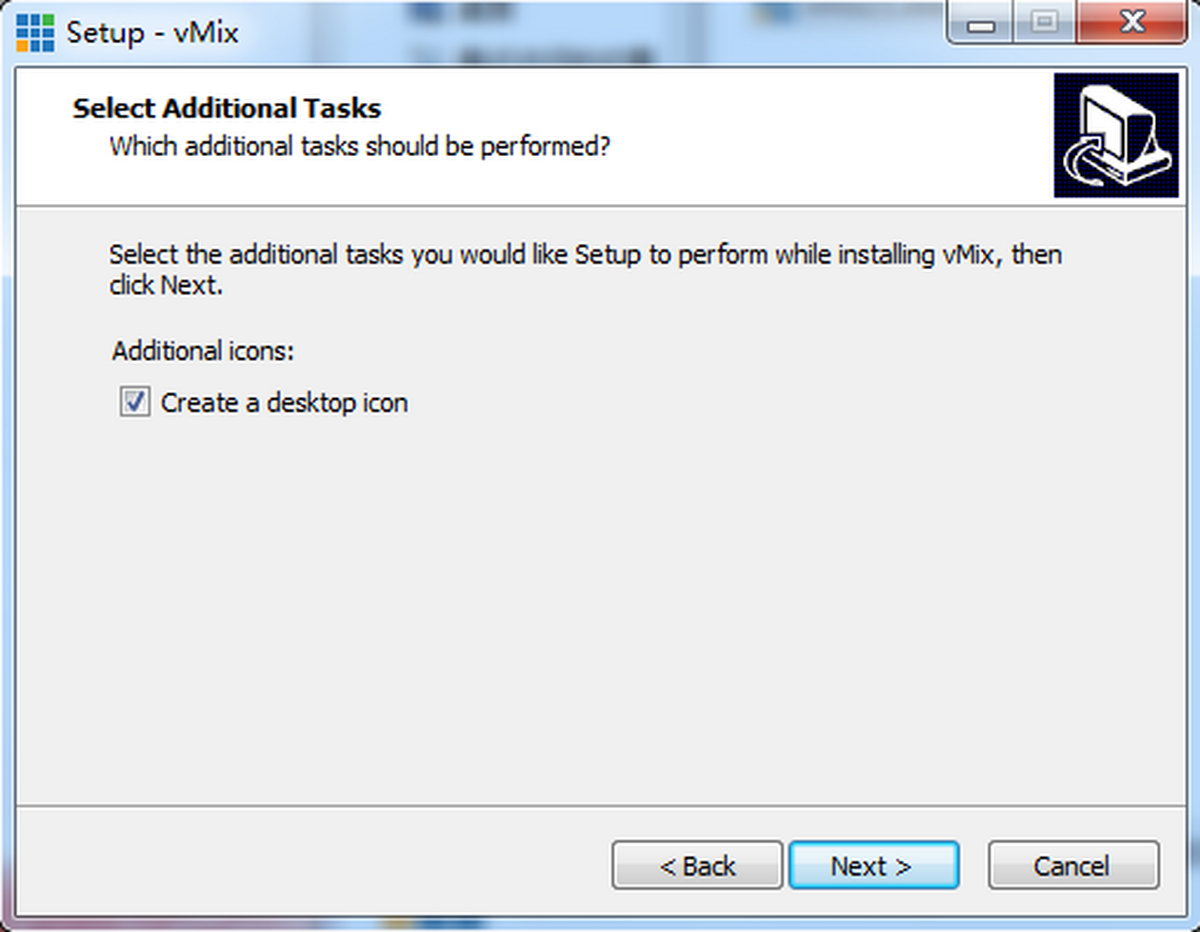Click the "Create a desktop icon" label text
Screen dimensions: 1200x932
click(x=284, y=403)
